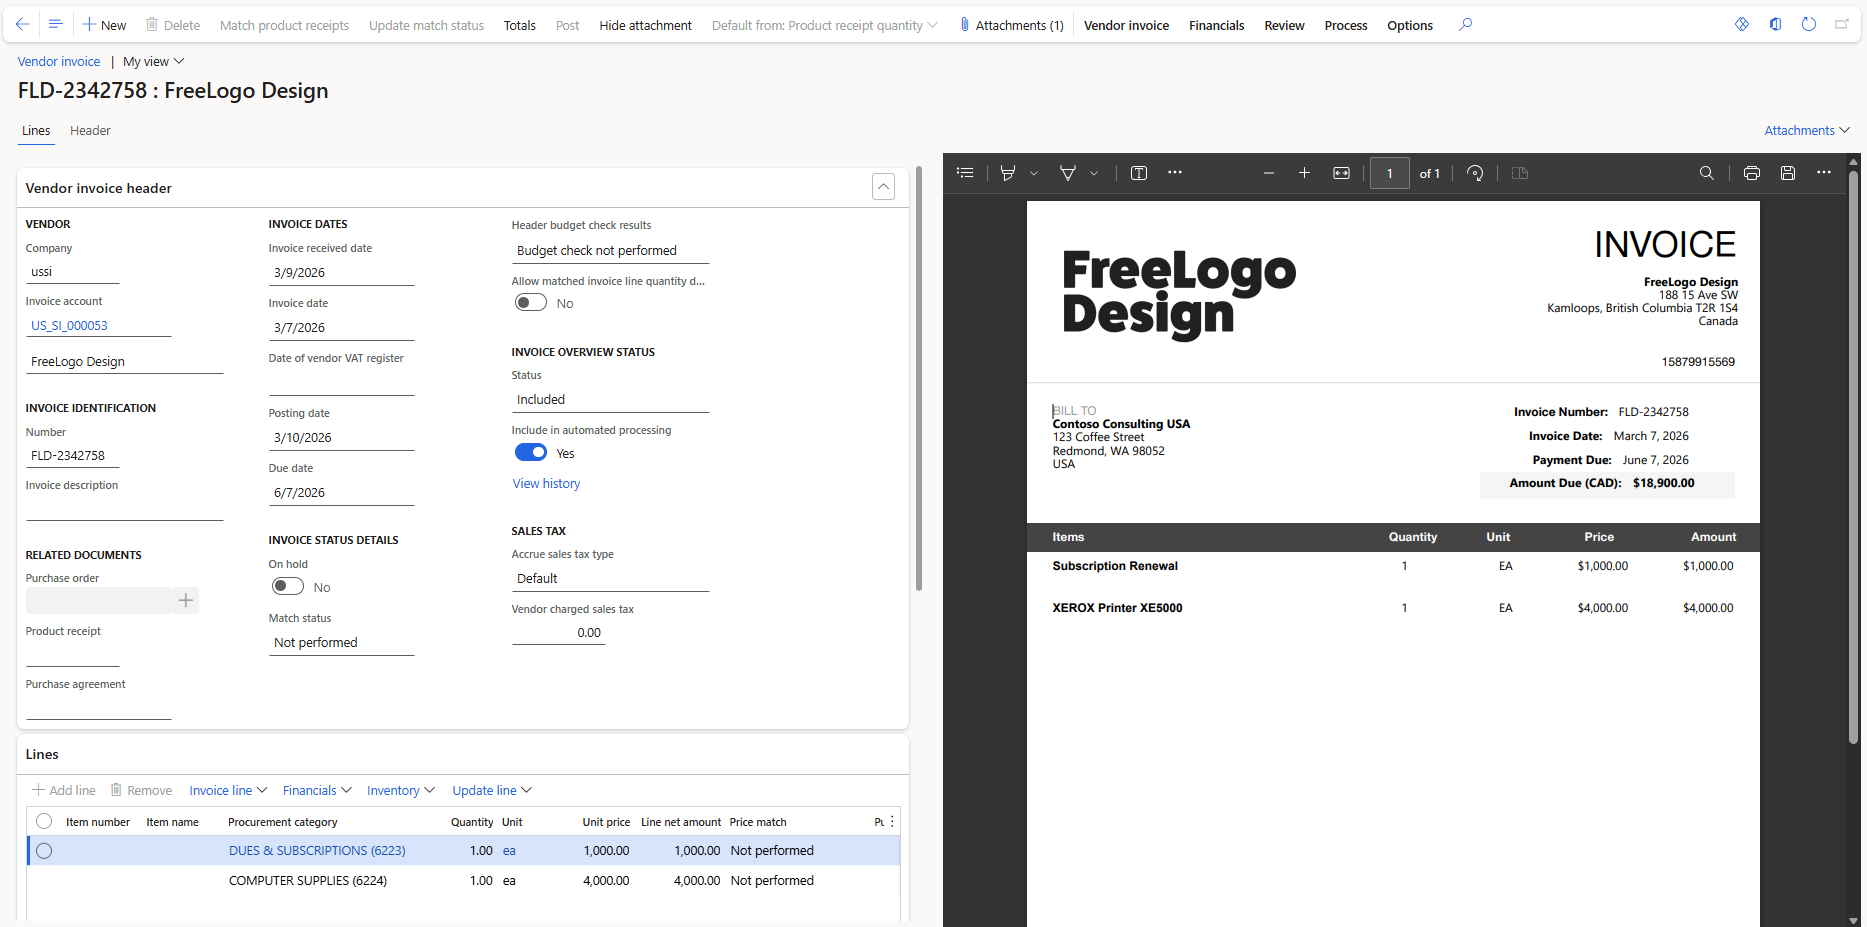This screenshot has width=1867, height=927.
Task: Open the Financials menu in the action bar
Action: click(1216, 25)
